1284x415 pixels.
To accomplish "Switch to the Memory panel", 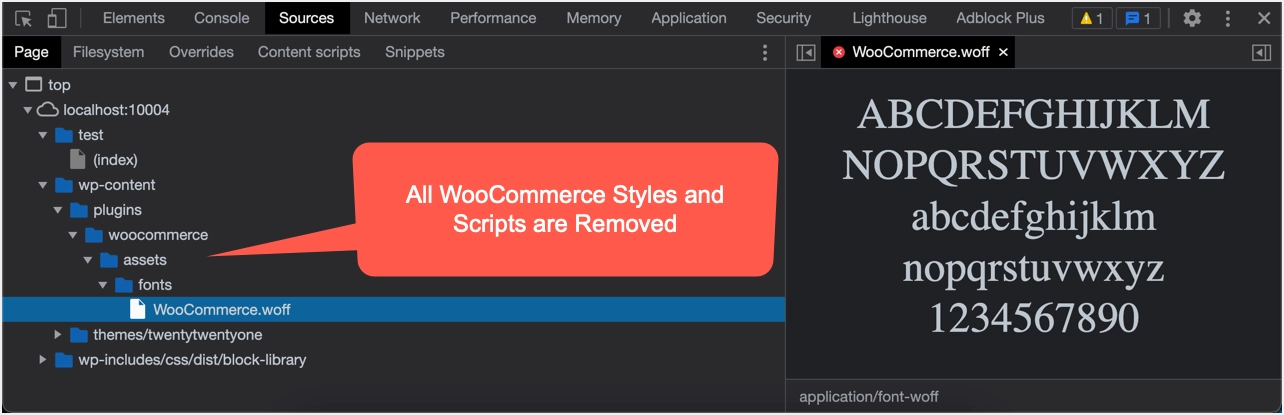I will tap(594, 18).
